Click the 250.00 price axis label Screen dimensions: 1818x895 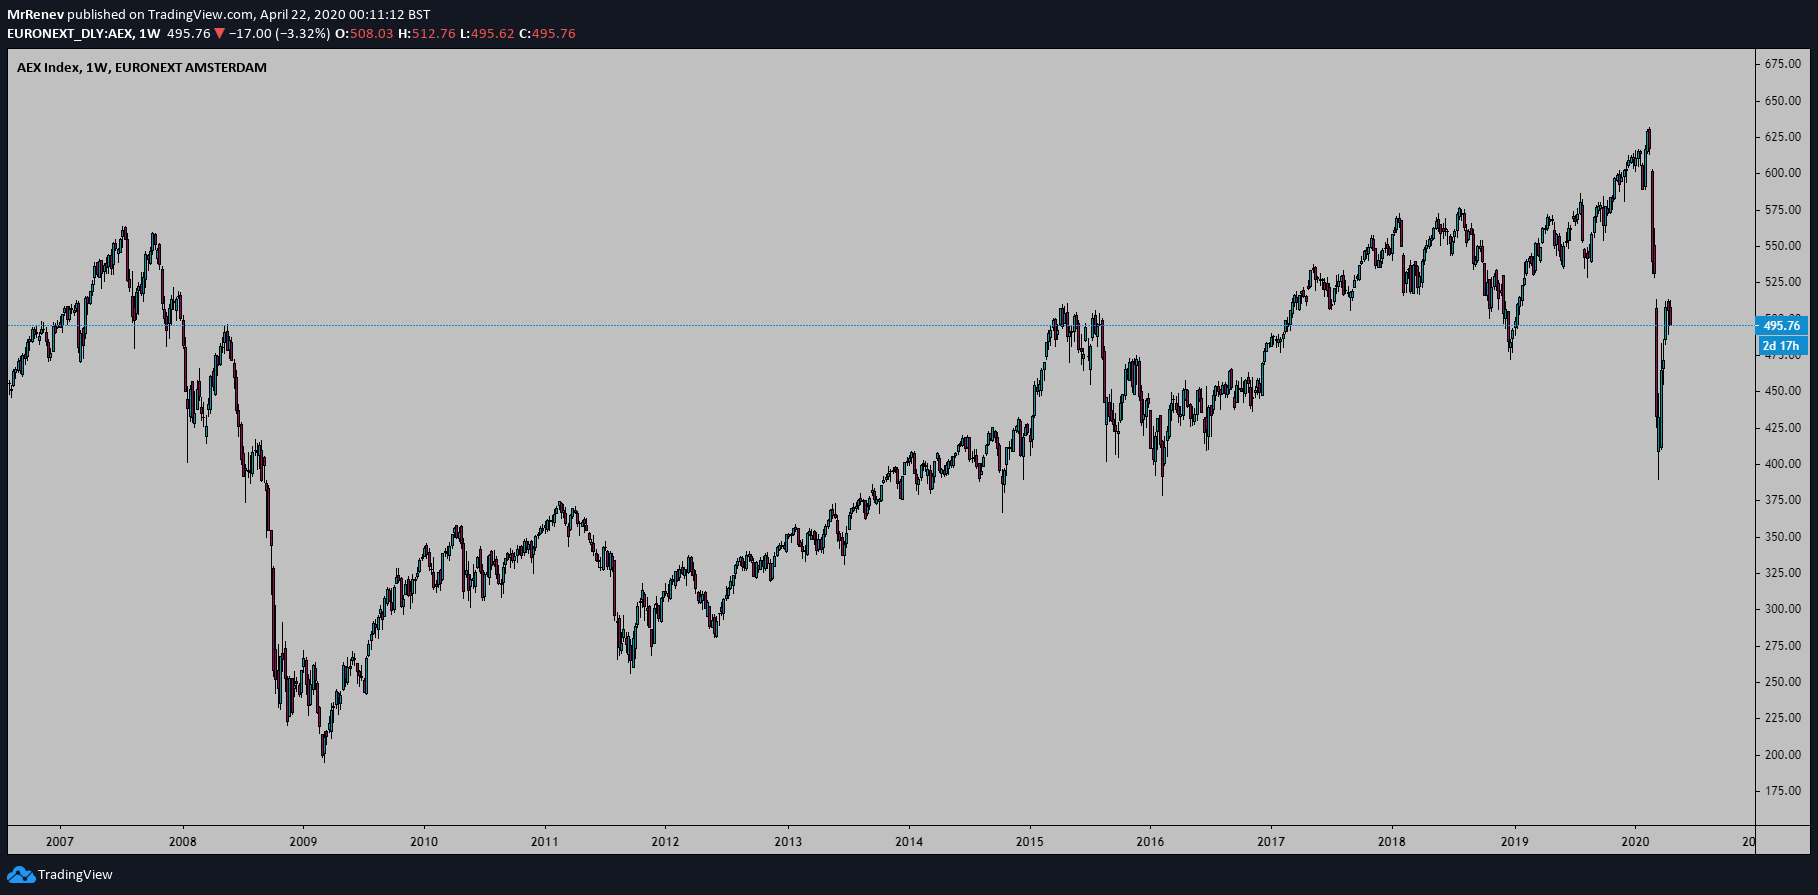point(1783,682)
